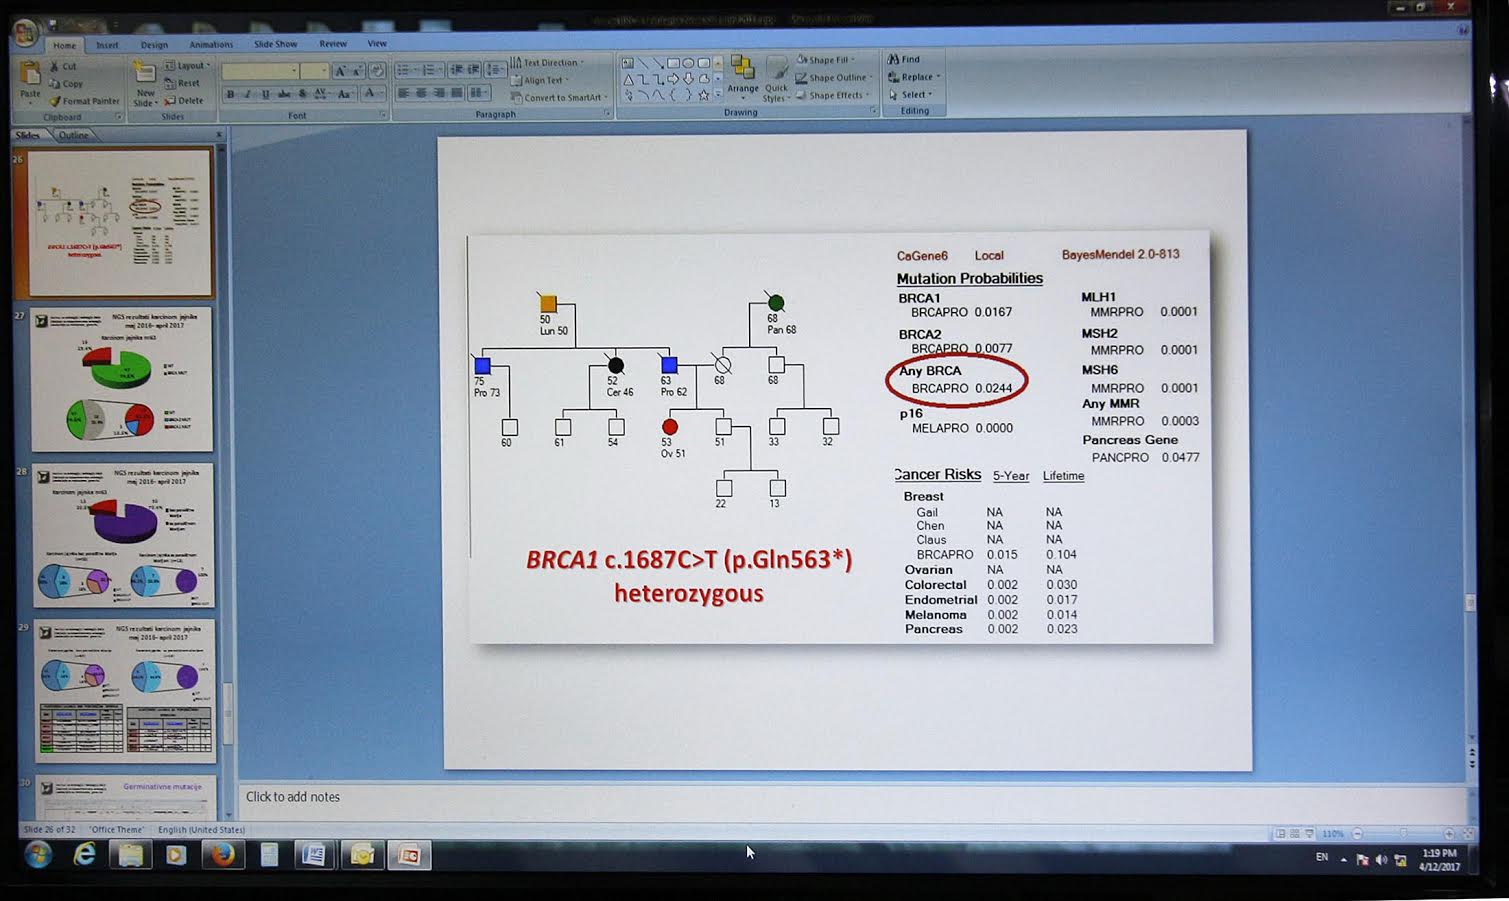Open Quick Styles gallery
This screenshot has width=1509, height=901.
point(776,78)
